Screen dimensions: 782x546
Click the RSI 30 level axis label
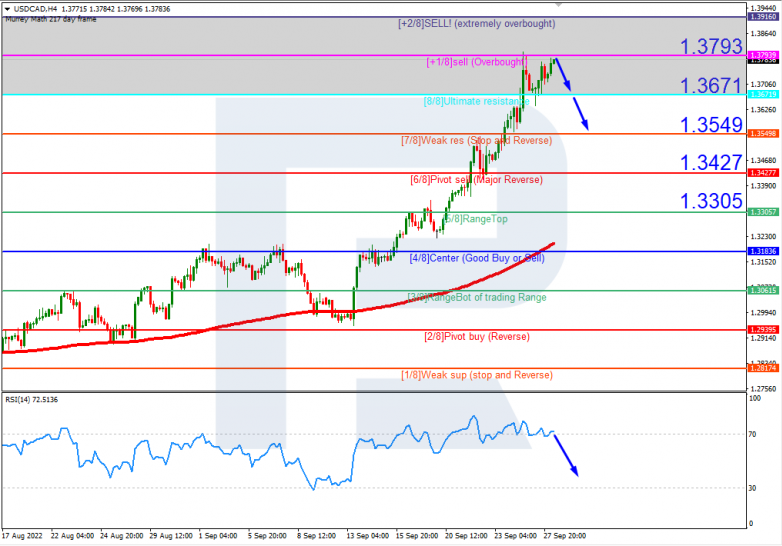[x=753, y=488]
